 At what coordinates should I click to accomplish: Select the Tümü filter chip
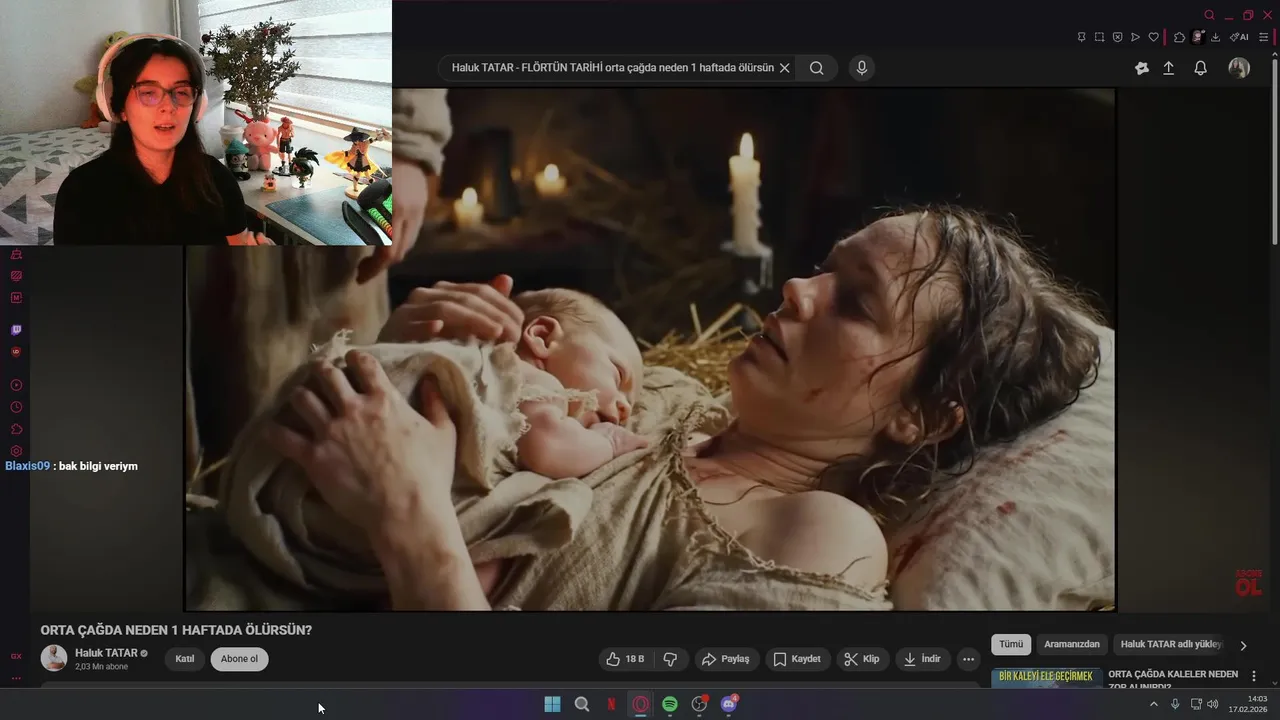click(x=1011, y=645)
